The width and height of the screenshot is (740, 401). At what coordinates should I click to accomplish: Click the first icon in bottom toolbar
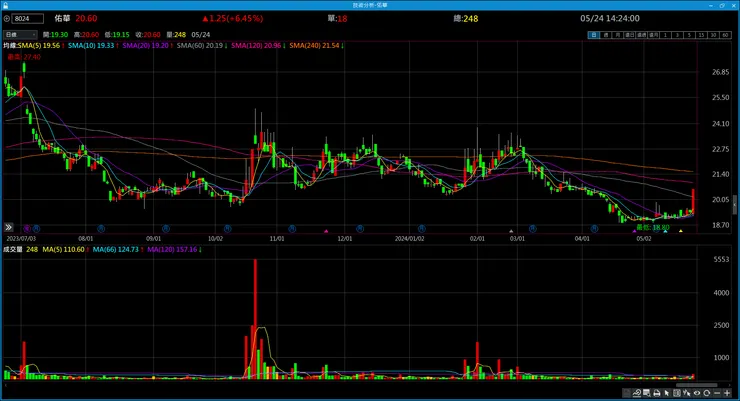point(626,393)
